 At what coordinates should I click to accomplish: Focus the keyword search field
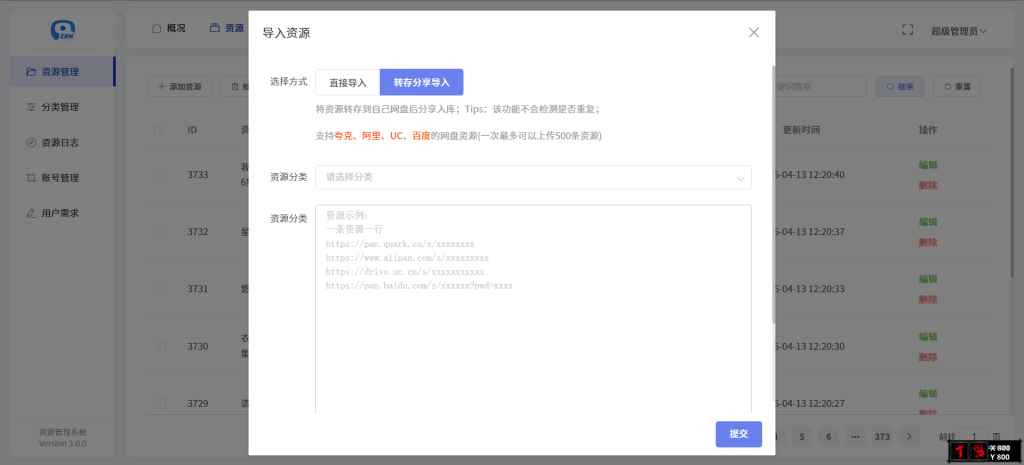point(821,86)
